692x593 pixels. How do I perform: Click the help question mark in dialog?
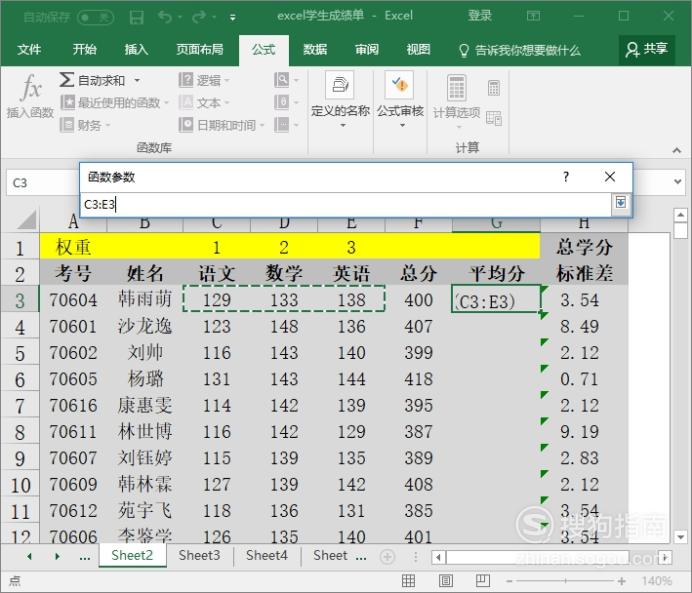coord(566,177)
